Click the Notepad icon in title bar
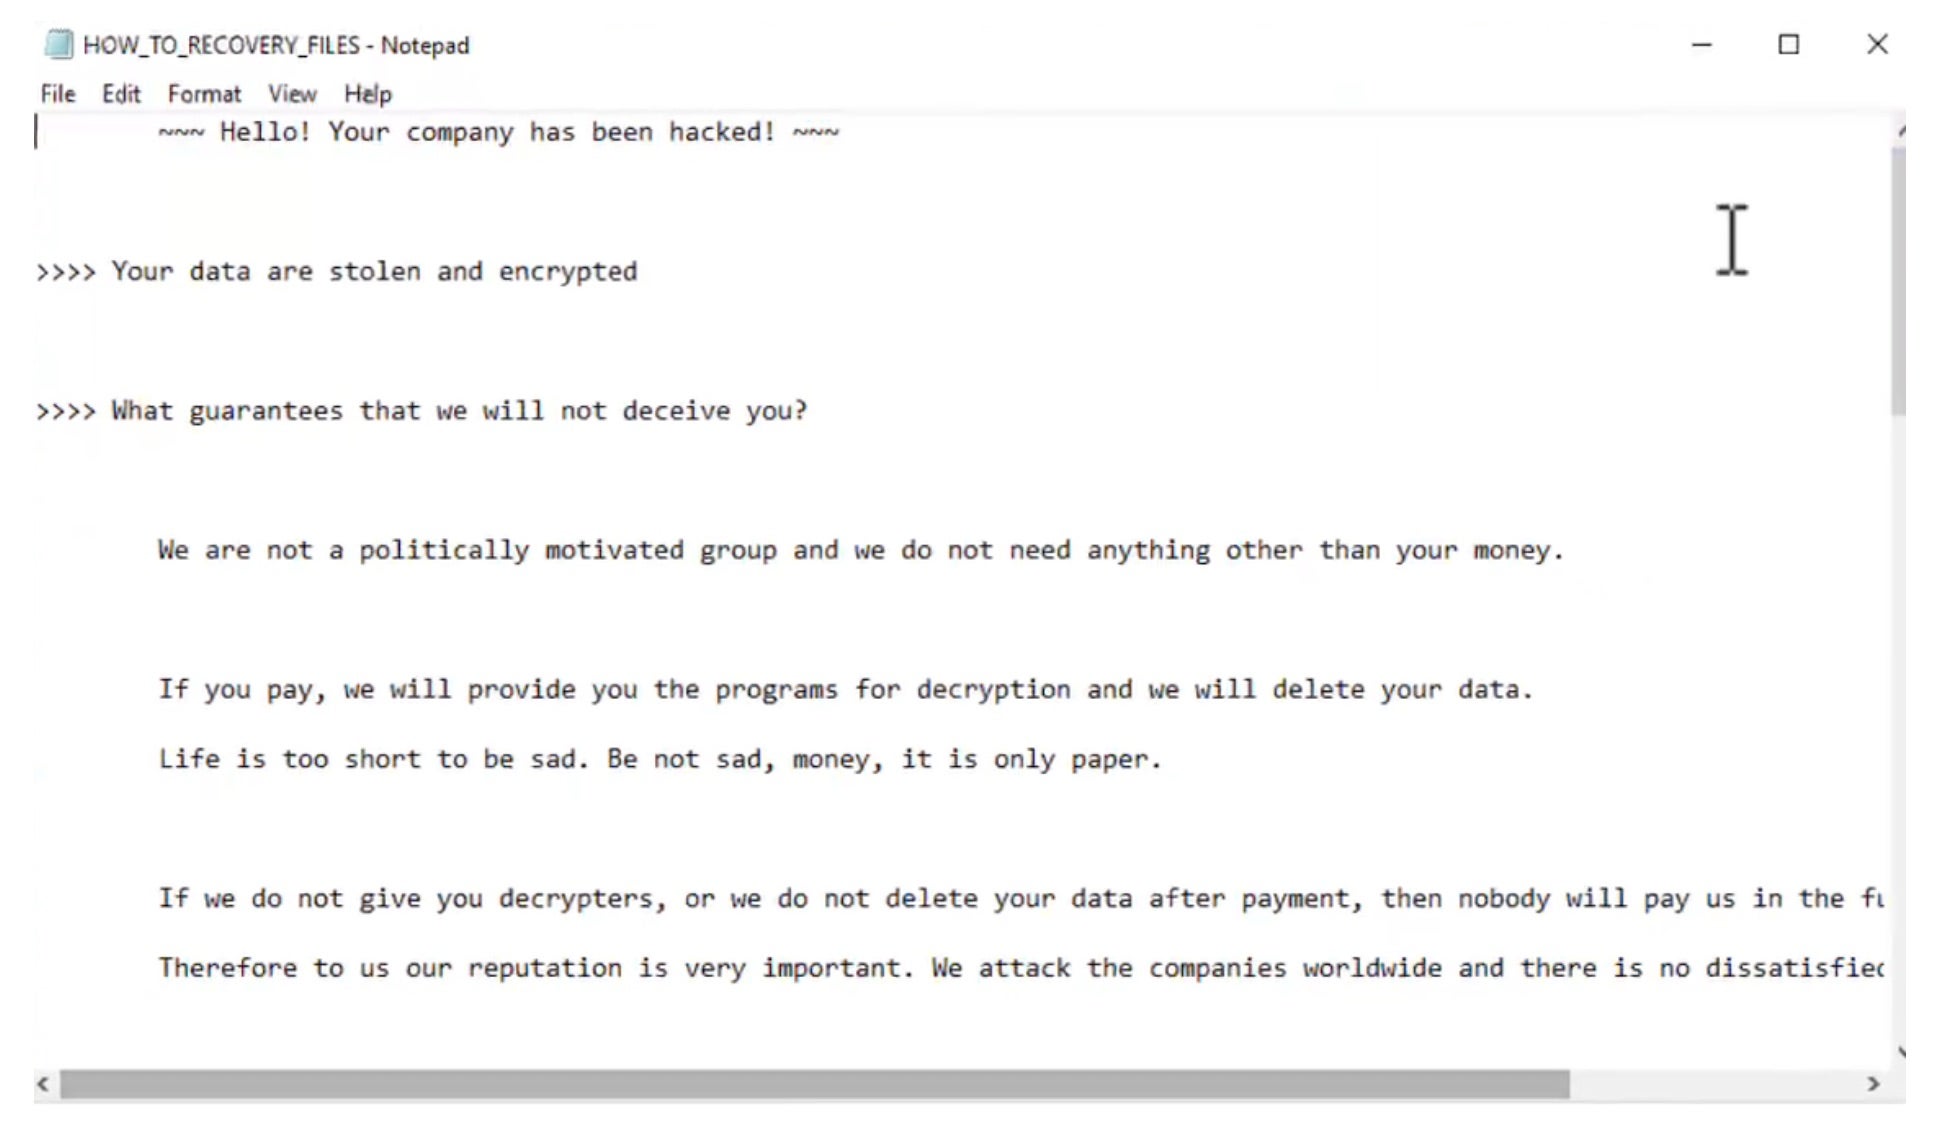1938x1136 pixels. [x=59, y=45]
